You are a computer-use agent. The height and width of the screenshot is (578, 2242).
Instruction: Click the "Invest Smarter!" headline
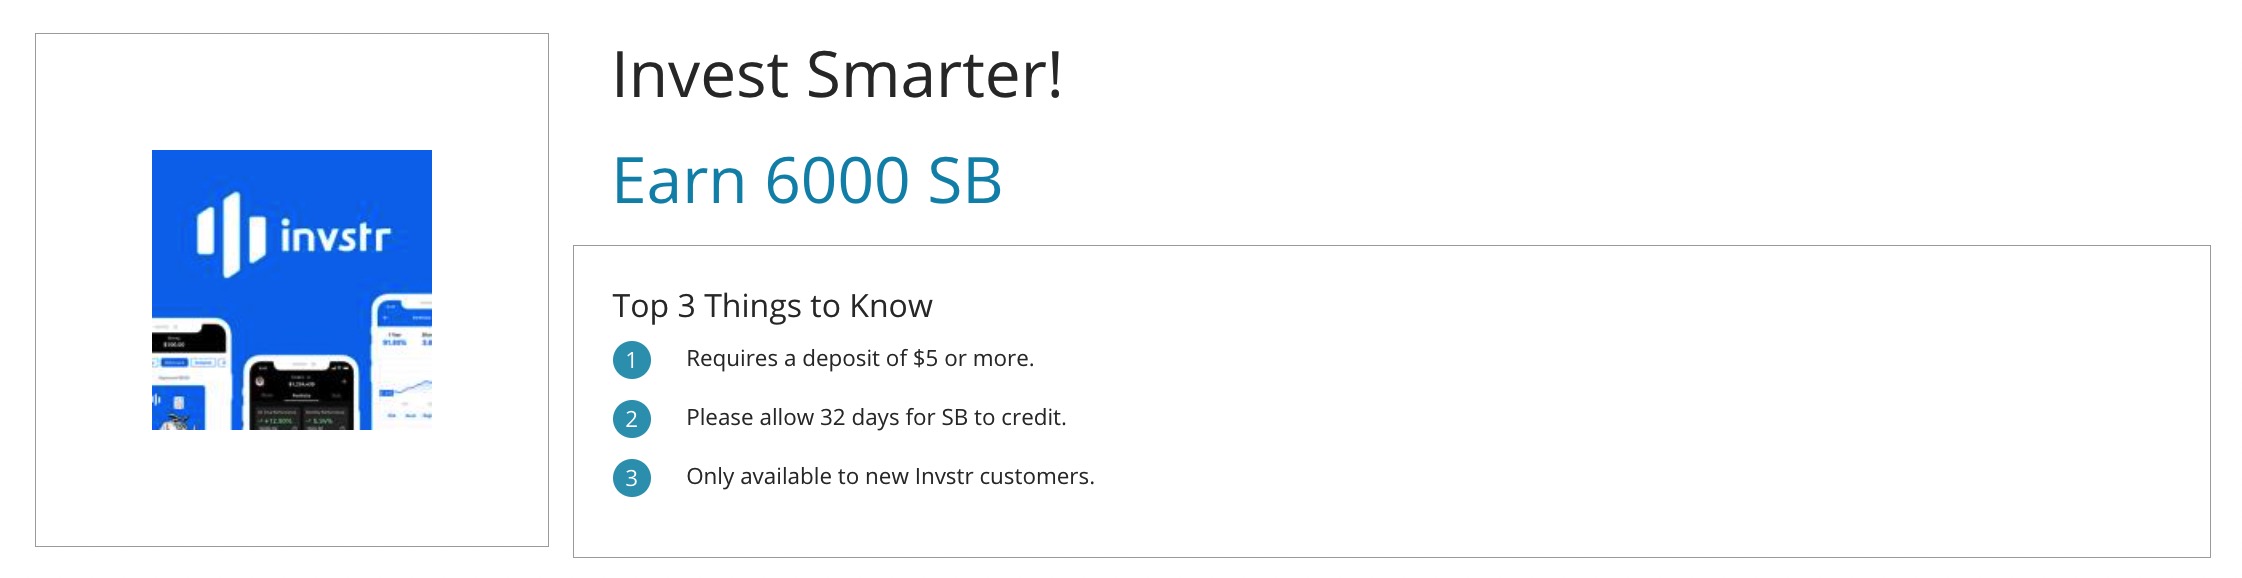point(836,75)
